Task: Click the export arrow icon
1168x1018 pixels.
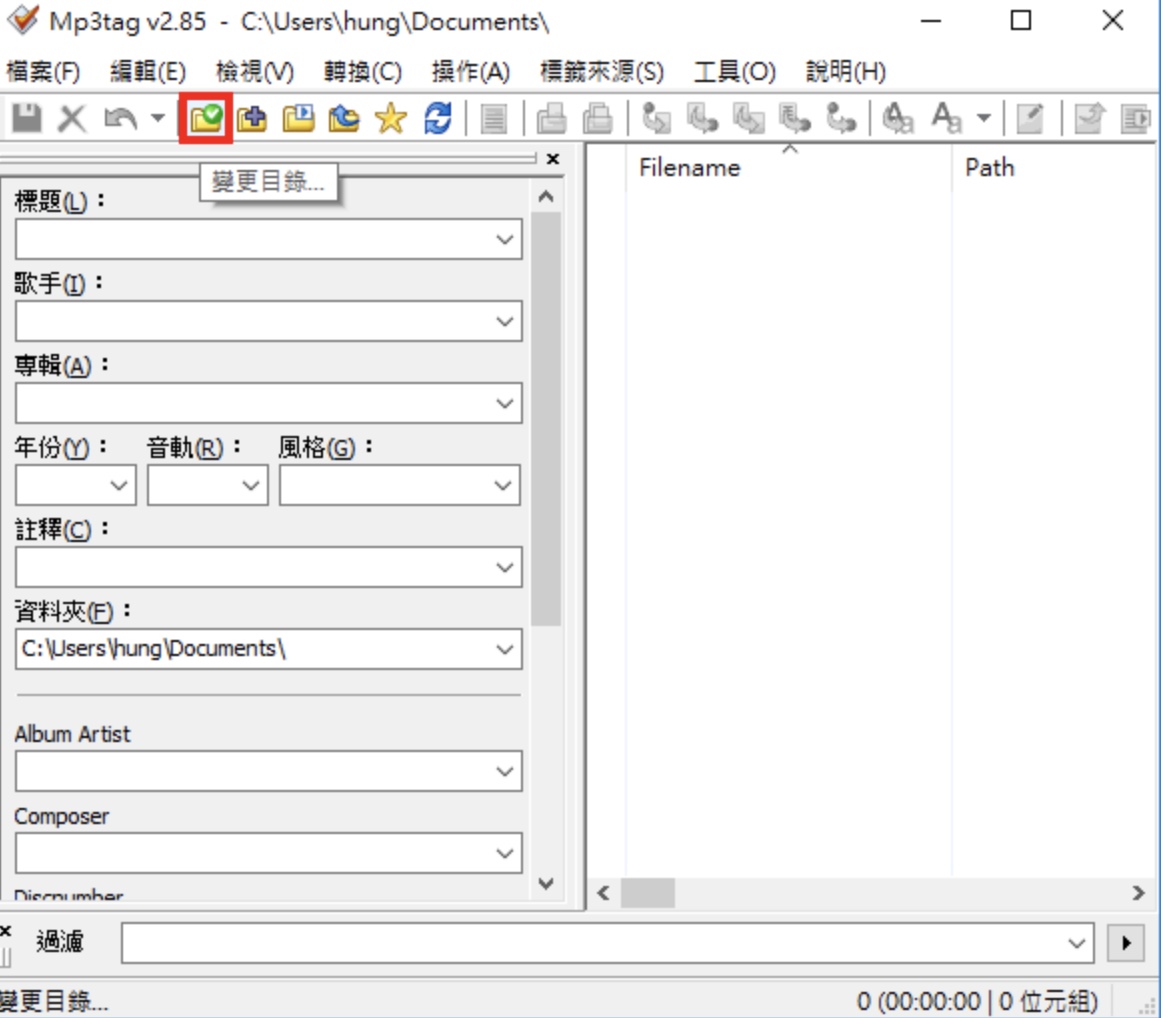Action: click(x=1090, y=118)
